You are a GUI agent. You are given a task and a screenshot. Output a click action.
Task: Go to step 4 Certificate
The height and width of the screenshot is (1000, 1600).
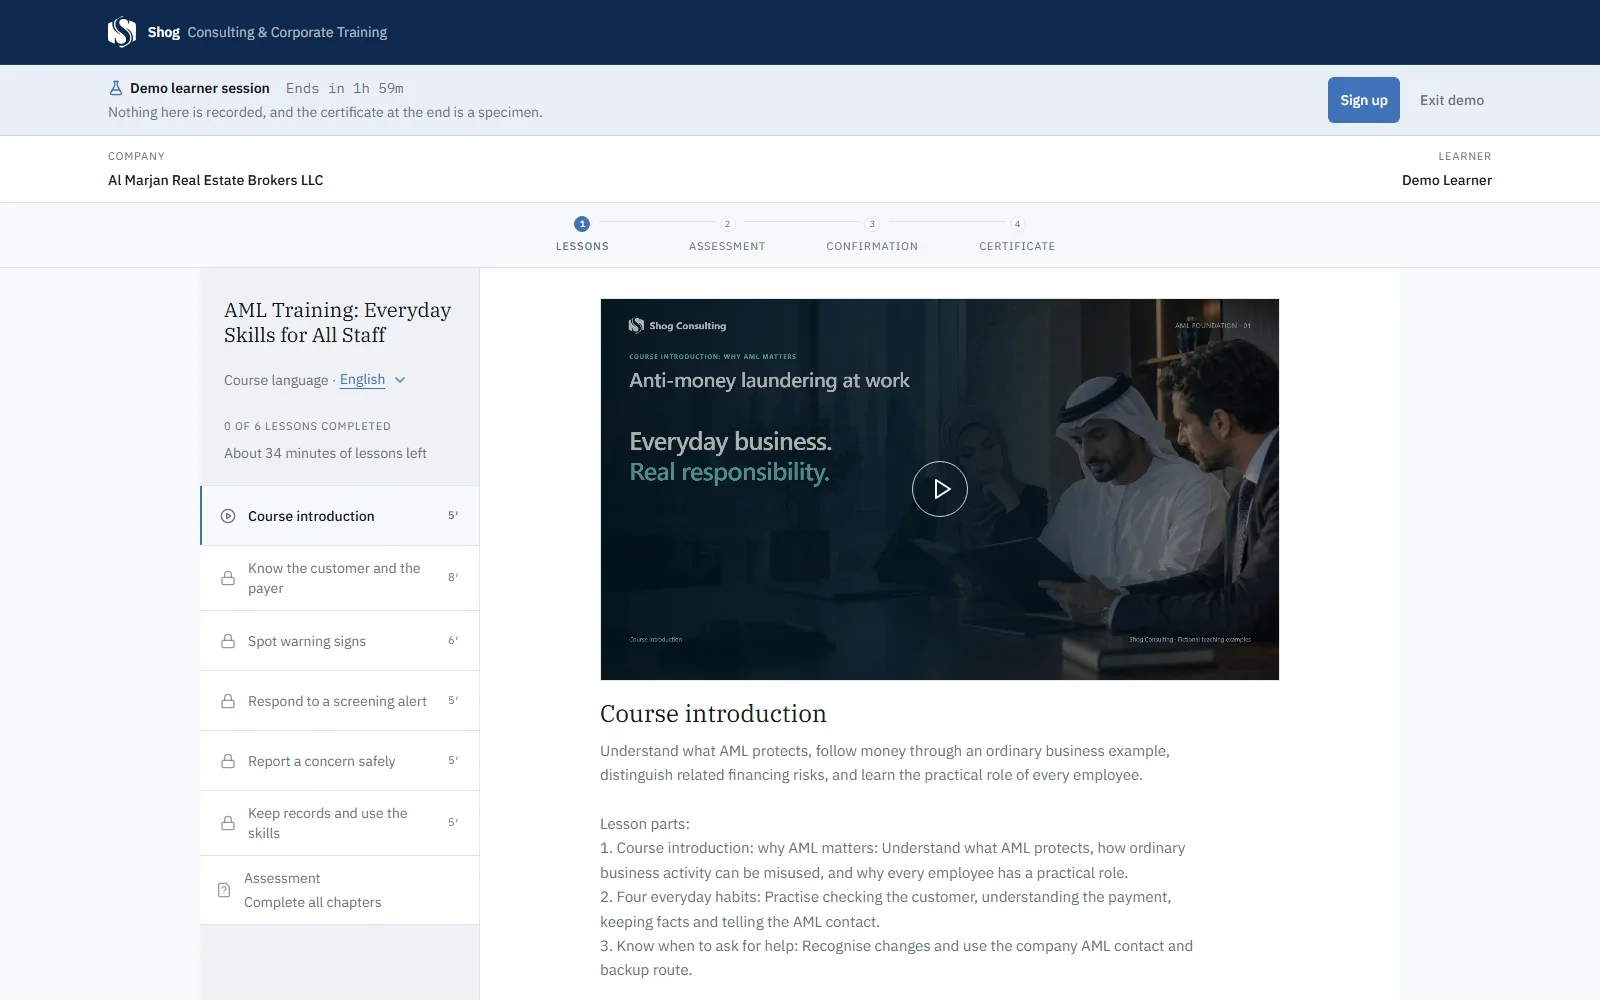[x=1017, y=234]
